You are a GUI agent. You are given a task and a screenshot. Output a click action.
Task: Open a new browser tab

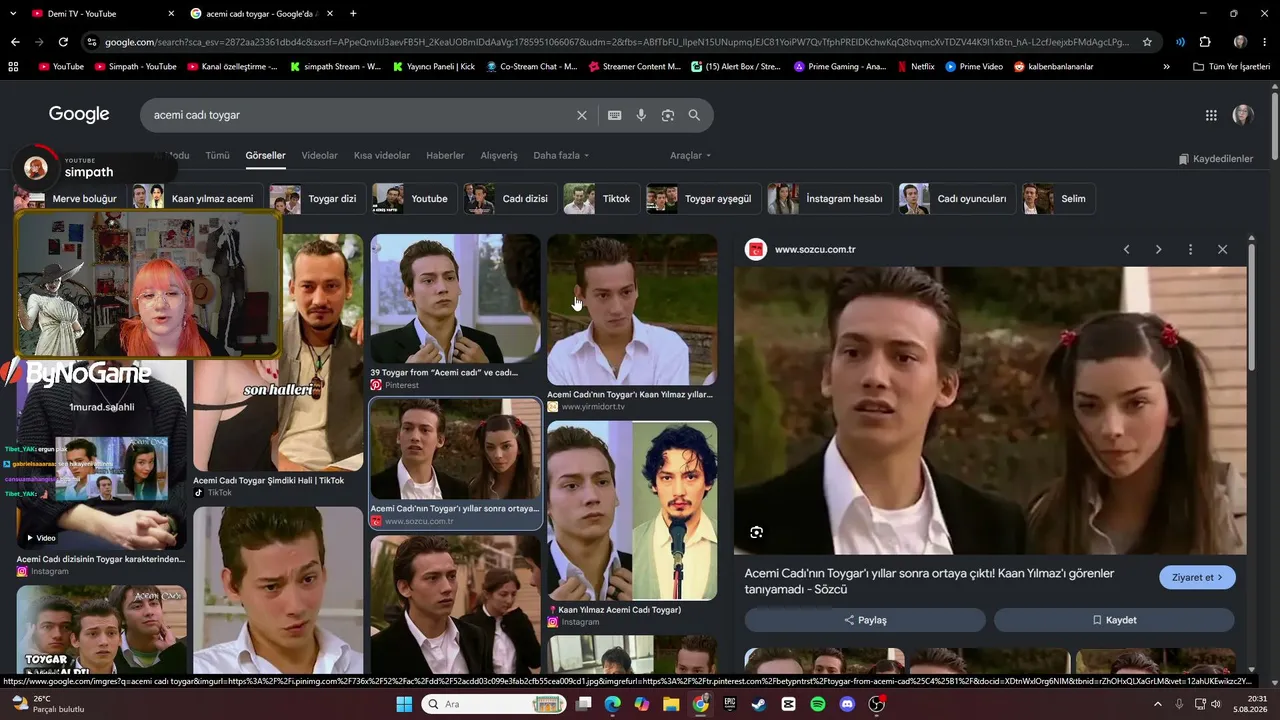353,14
